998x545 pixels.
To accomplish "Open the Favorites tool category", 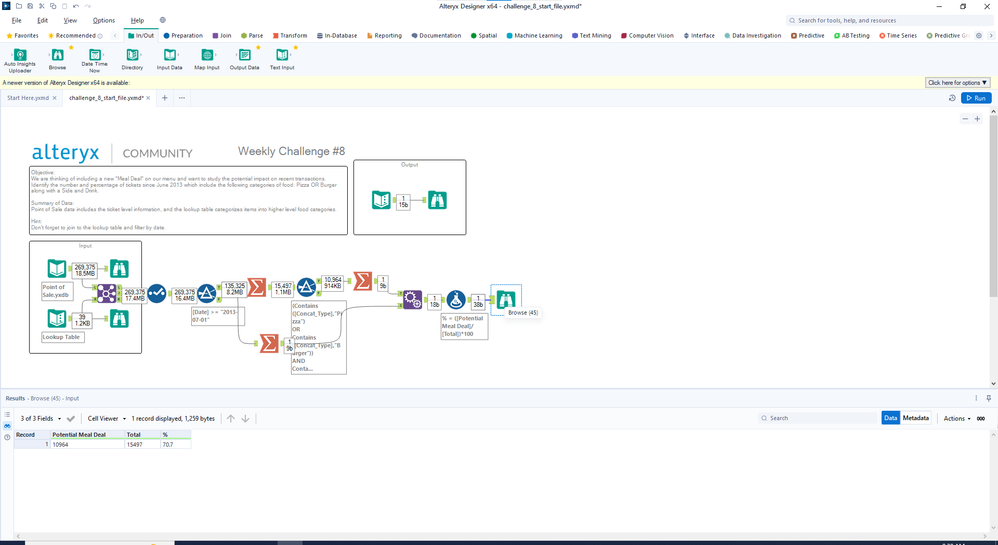I will 22,36.
